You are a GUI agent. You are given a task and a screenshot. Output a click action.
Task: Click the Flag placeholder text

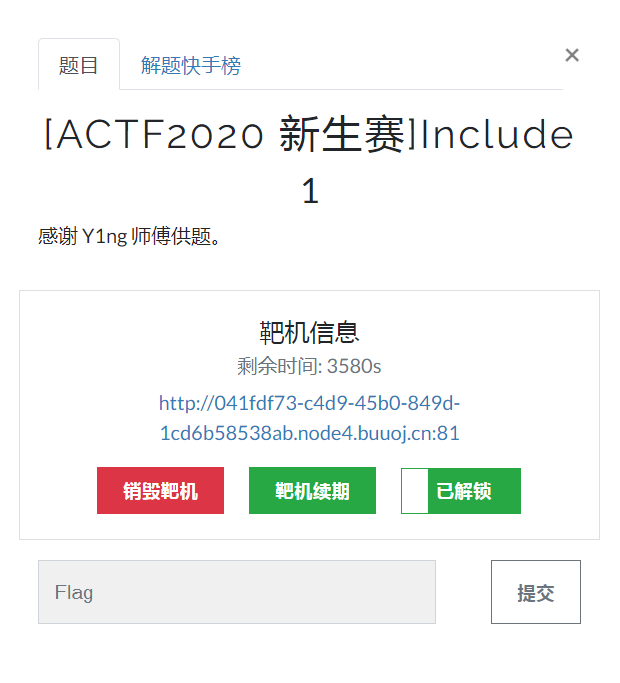pos(74,593)
